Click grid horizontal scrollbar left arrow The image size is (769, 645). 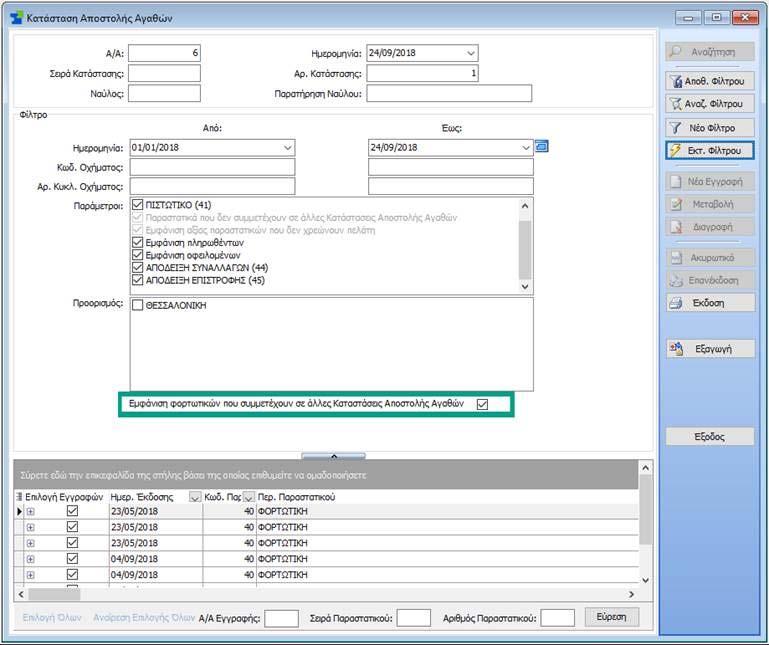21,594
